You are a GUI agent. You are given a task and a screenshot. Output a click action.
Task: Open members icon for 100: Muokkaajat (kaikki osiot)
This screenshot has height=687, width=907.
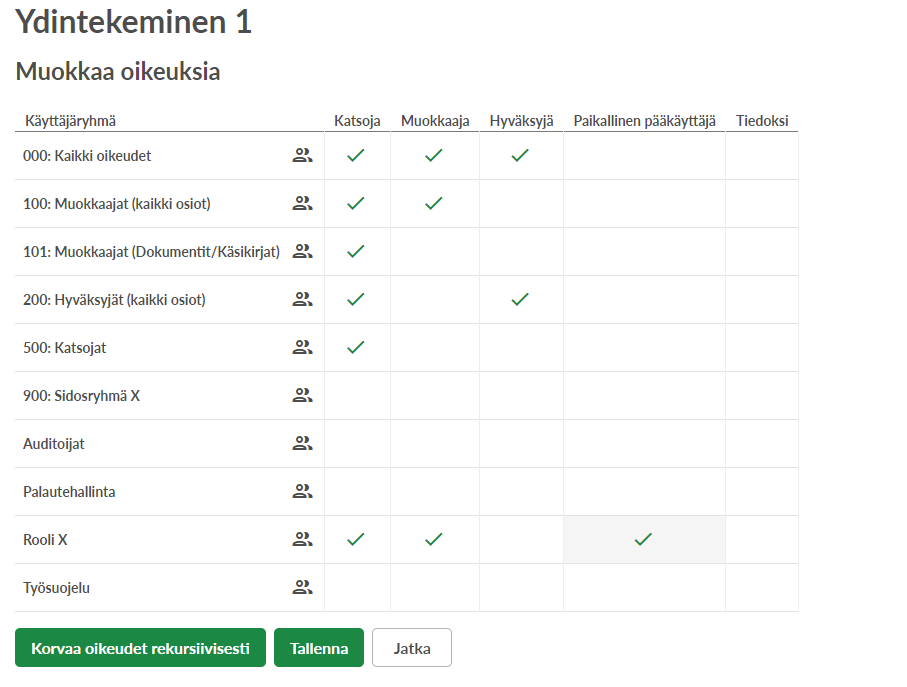coord(302,203)
